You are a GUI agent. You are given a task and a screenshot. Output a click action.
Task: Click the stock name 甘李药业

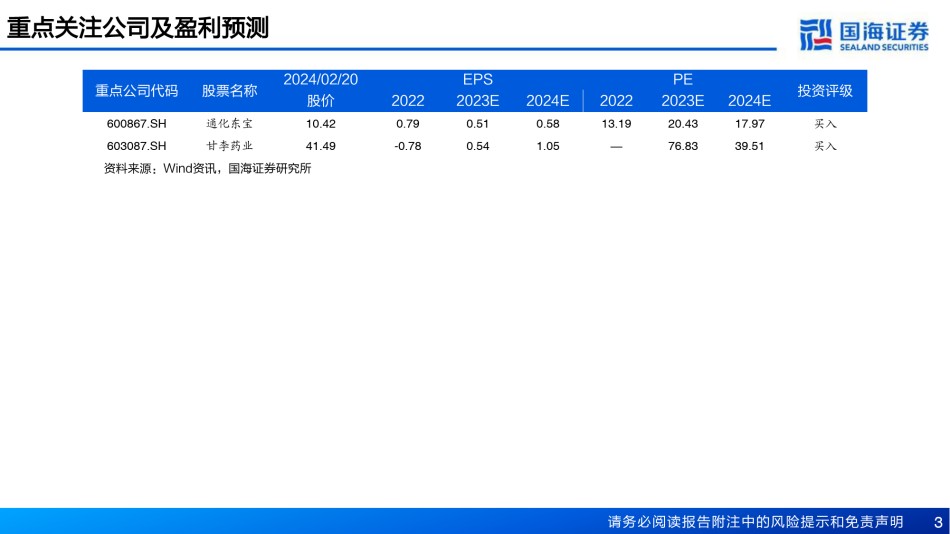[230, 146]
